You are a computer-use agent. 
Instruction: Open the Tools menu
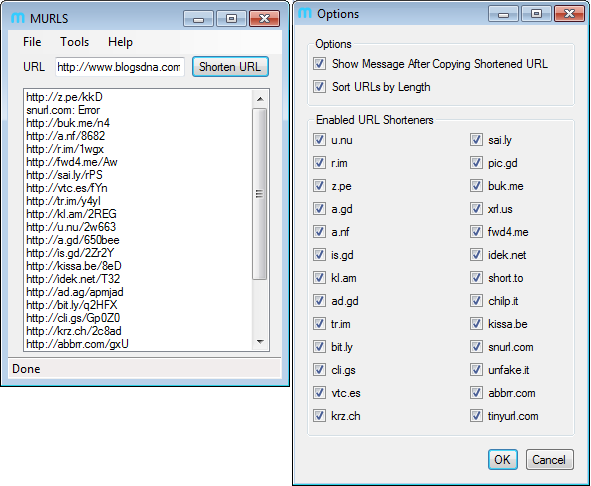[75, 42]
